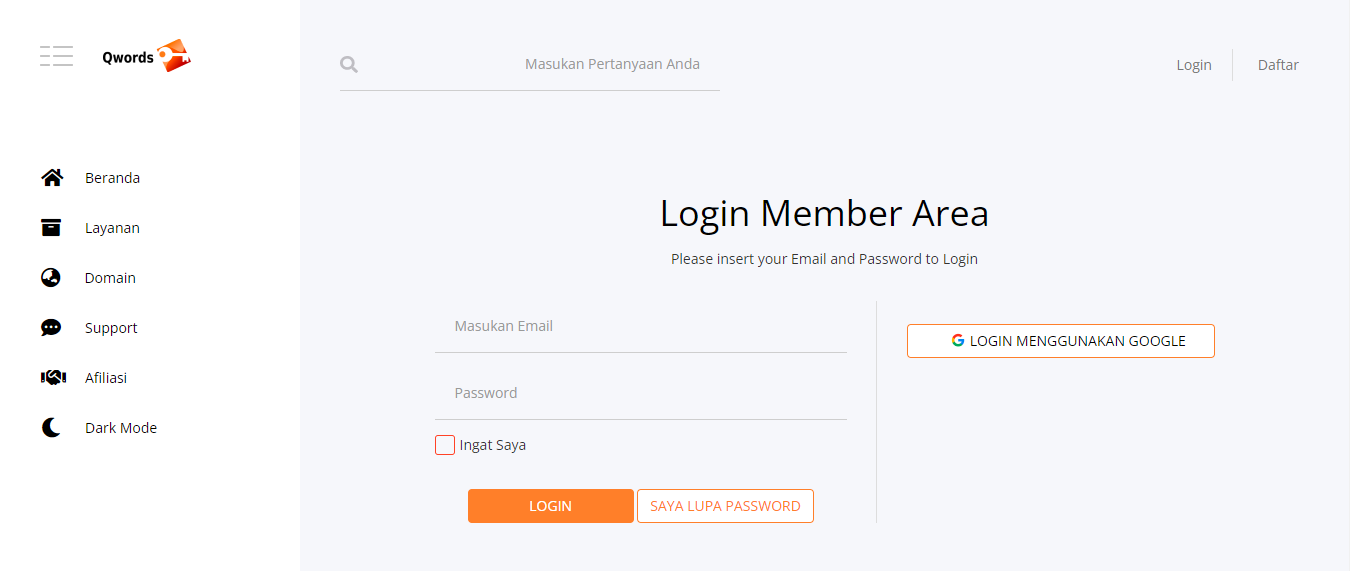This screenshot has height=571, width=1350.
Task: Click the Support chat bubble icon
Action: pyautogui.click(x=51, y=328)
